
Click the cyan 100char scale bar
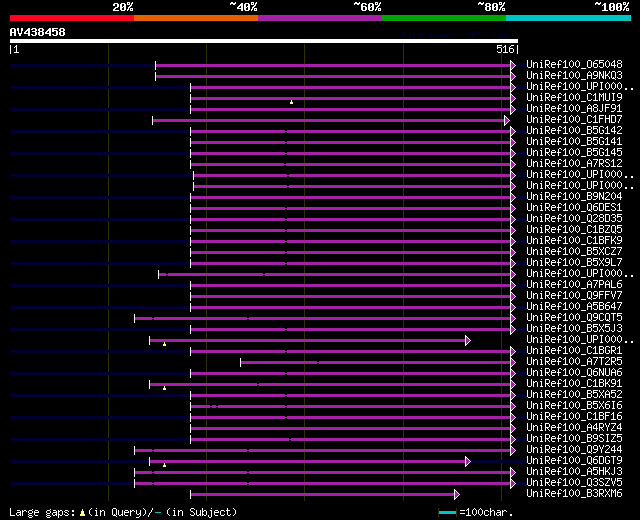pos(447,513)
